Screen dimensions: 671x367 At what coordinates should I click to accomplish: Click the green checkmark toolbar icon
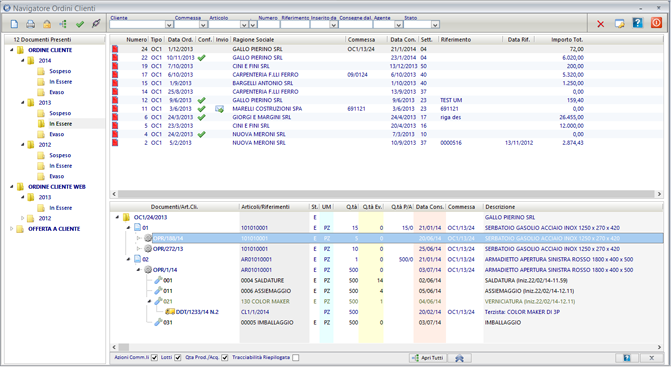tap(80, 24)
